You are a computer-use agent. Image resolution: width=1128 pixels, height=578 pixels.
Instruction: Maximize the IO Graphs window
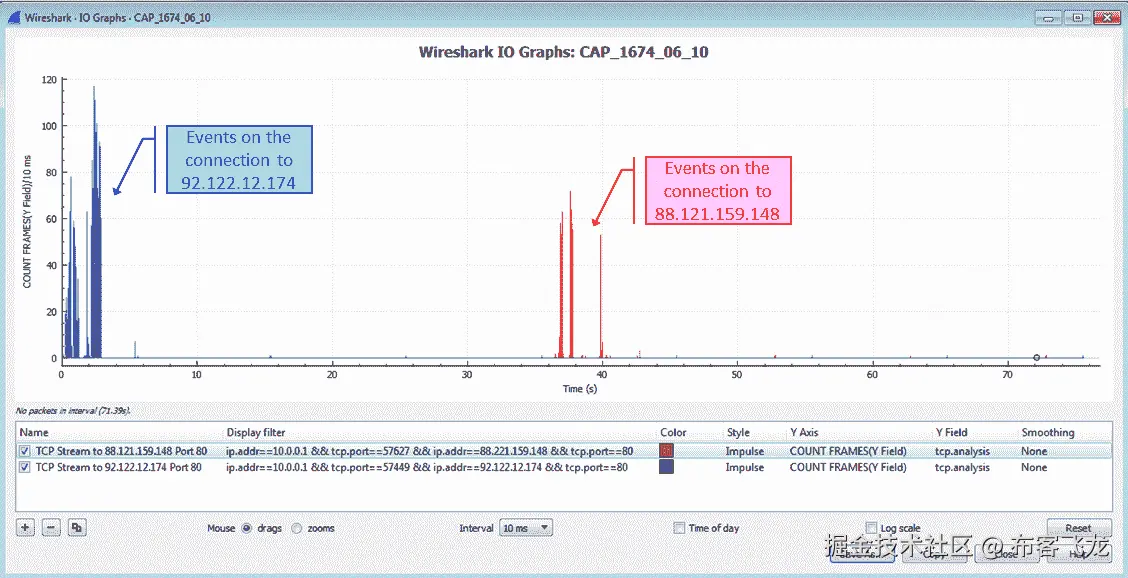[1077, 18]
